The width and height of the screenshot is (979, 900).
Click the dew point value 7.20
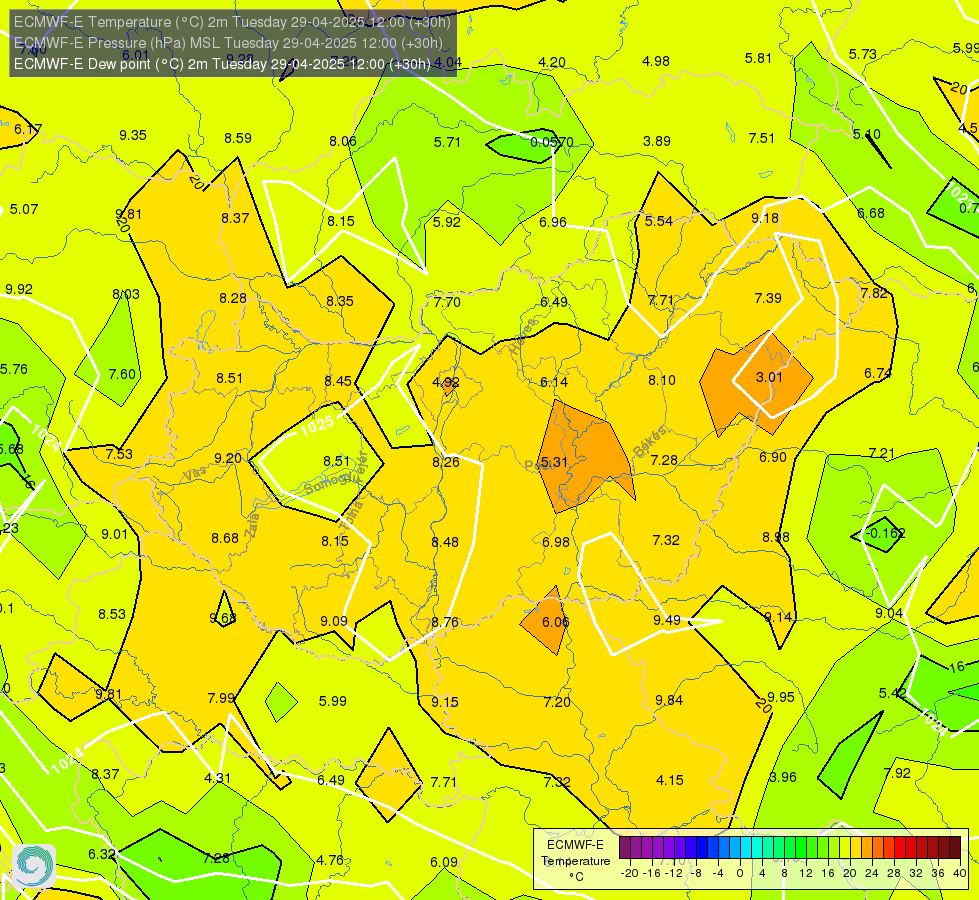click(x=557, y=703)
